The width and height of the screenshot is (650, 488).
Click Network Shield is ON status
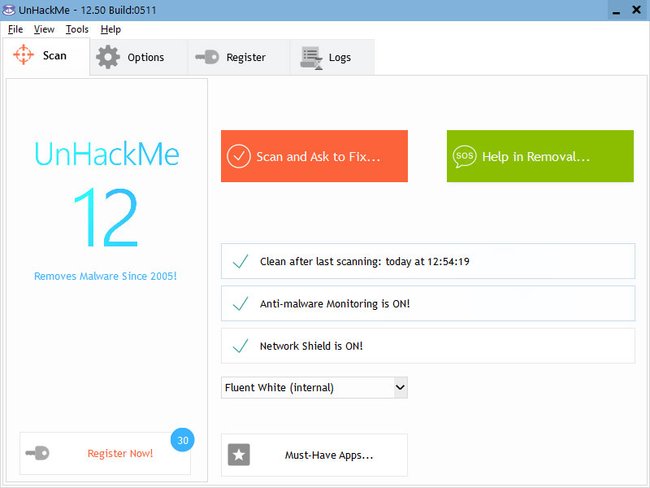point(428,346)
